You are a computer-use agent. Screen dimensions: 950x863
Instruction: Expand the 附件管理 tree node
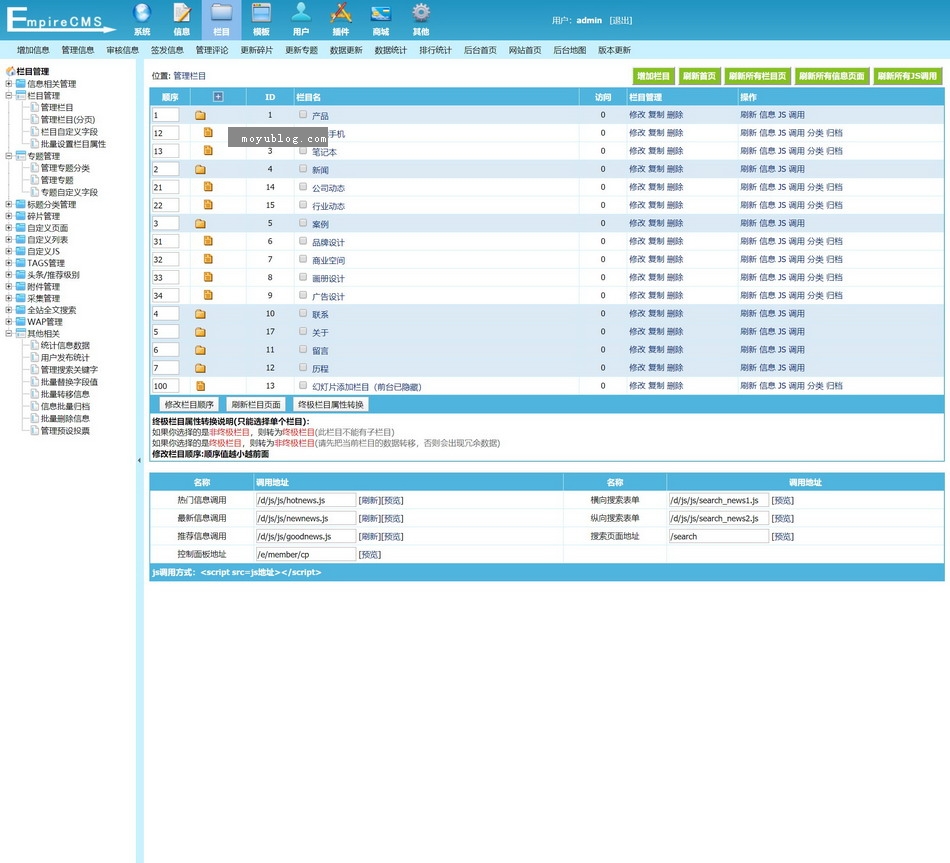tap(8, 286)
